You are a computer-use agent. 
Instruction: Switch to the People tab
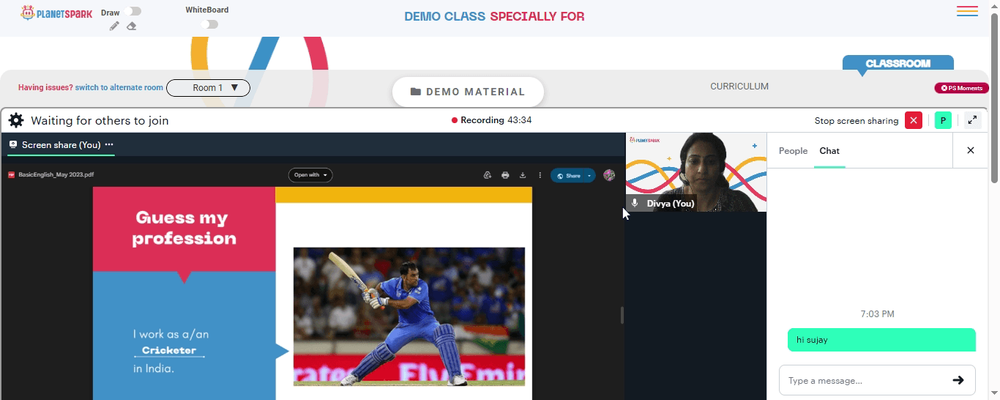click(x=793, y=151)
